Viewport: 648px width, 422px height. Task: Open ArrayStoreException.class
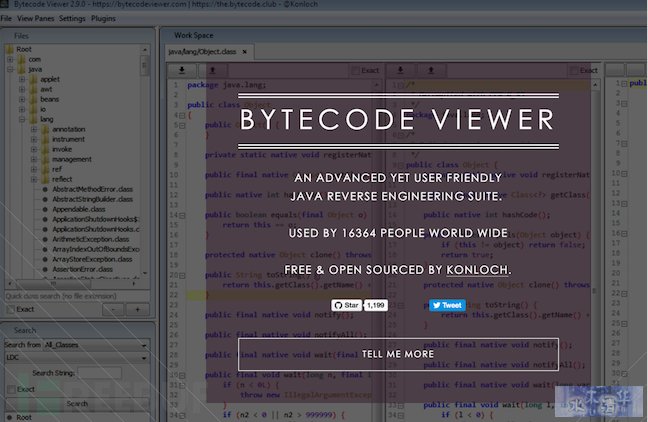92,260
